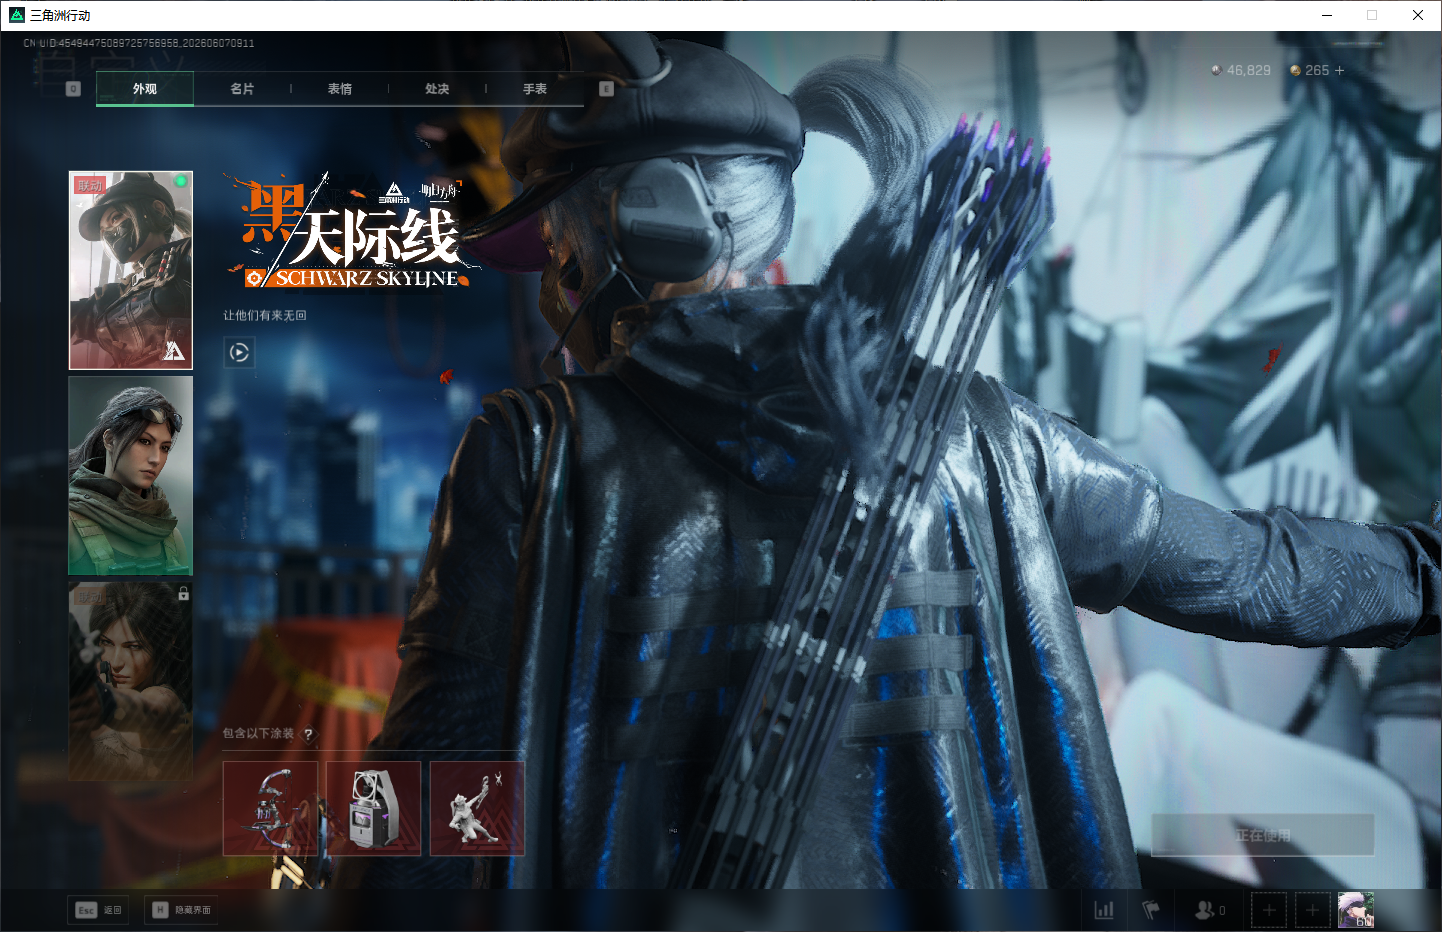The width and height of the screenshot is (1442, 932).
Task: Toggle 隐藏界面 hide interface with H
Action: click(181, 910)
